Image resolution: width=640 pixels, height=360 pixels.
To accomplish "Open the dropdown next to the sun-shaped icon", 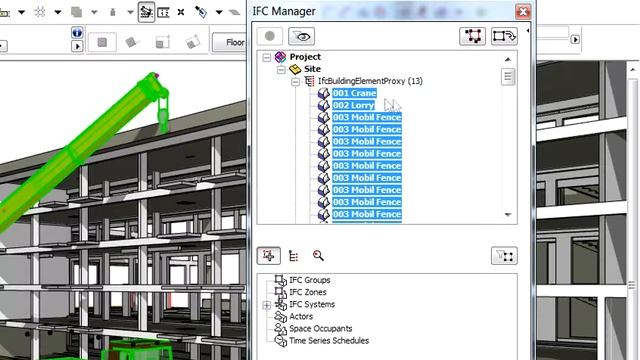I will (x=58, y=12).
